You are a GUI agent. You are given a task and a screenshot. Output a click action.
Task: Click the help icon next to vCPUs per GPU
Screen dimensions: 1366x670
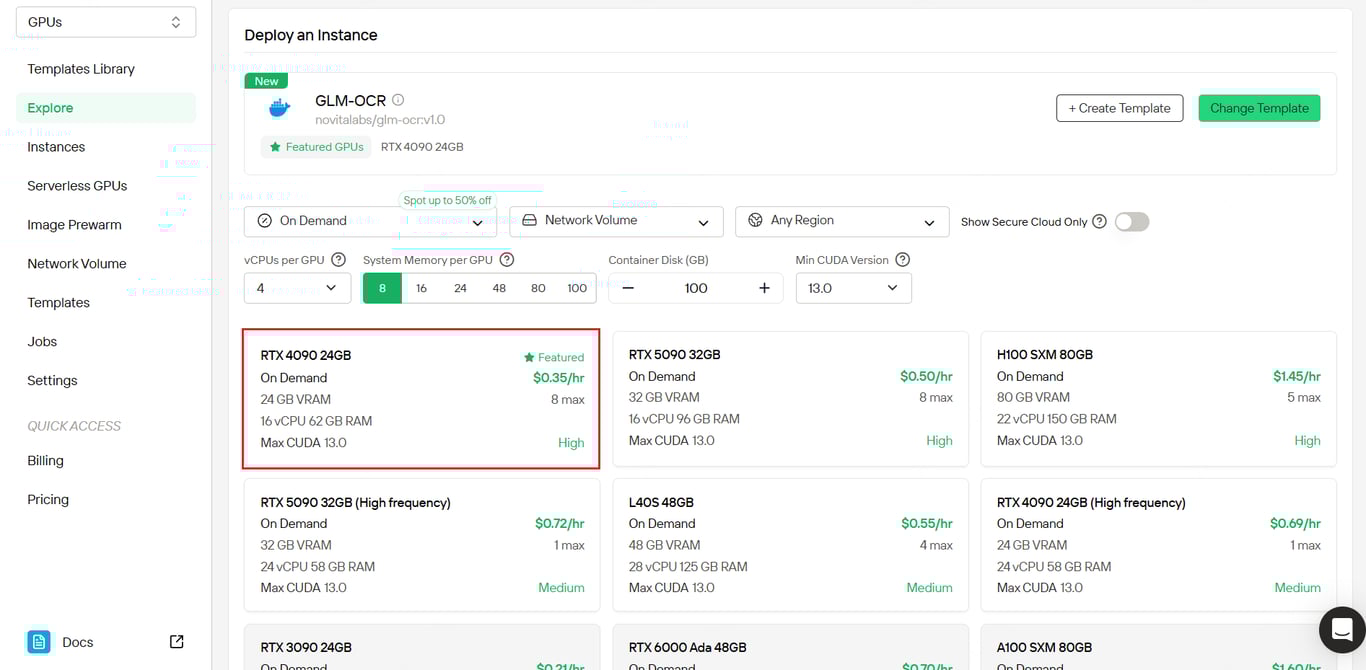click(x=338, y=260)
